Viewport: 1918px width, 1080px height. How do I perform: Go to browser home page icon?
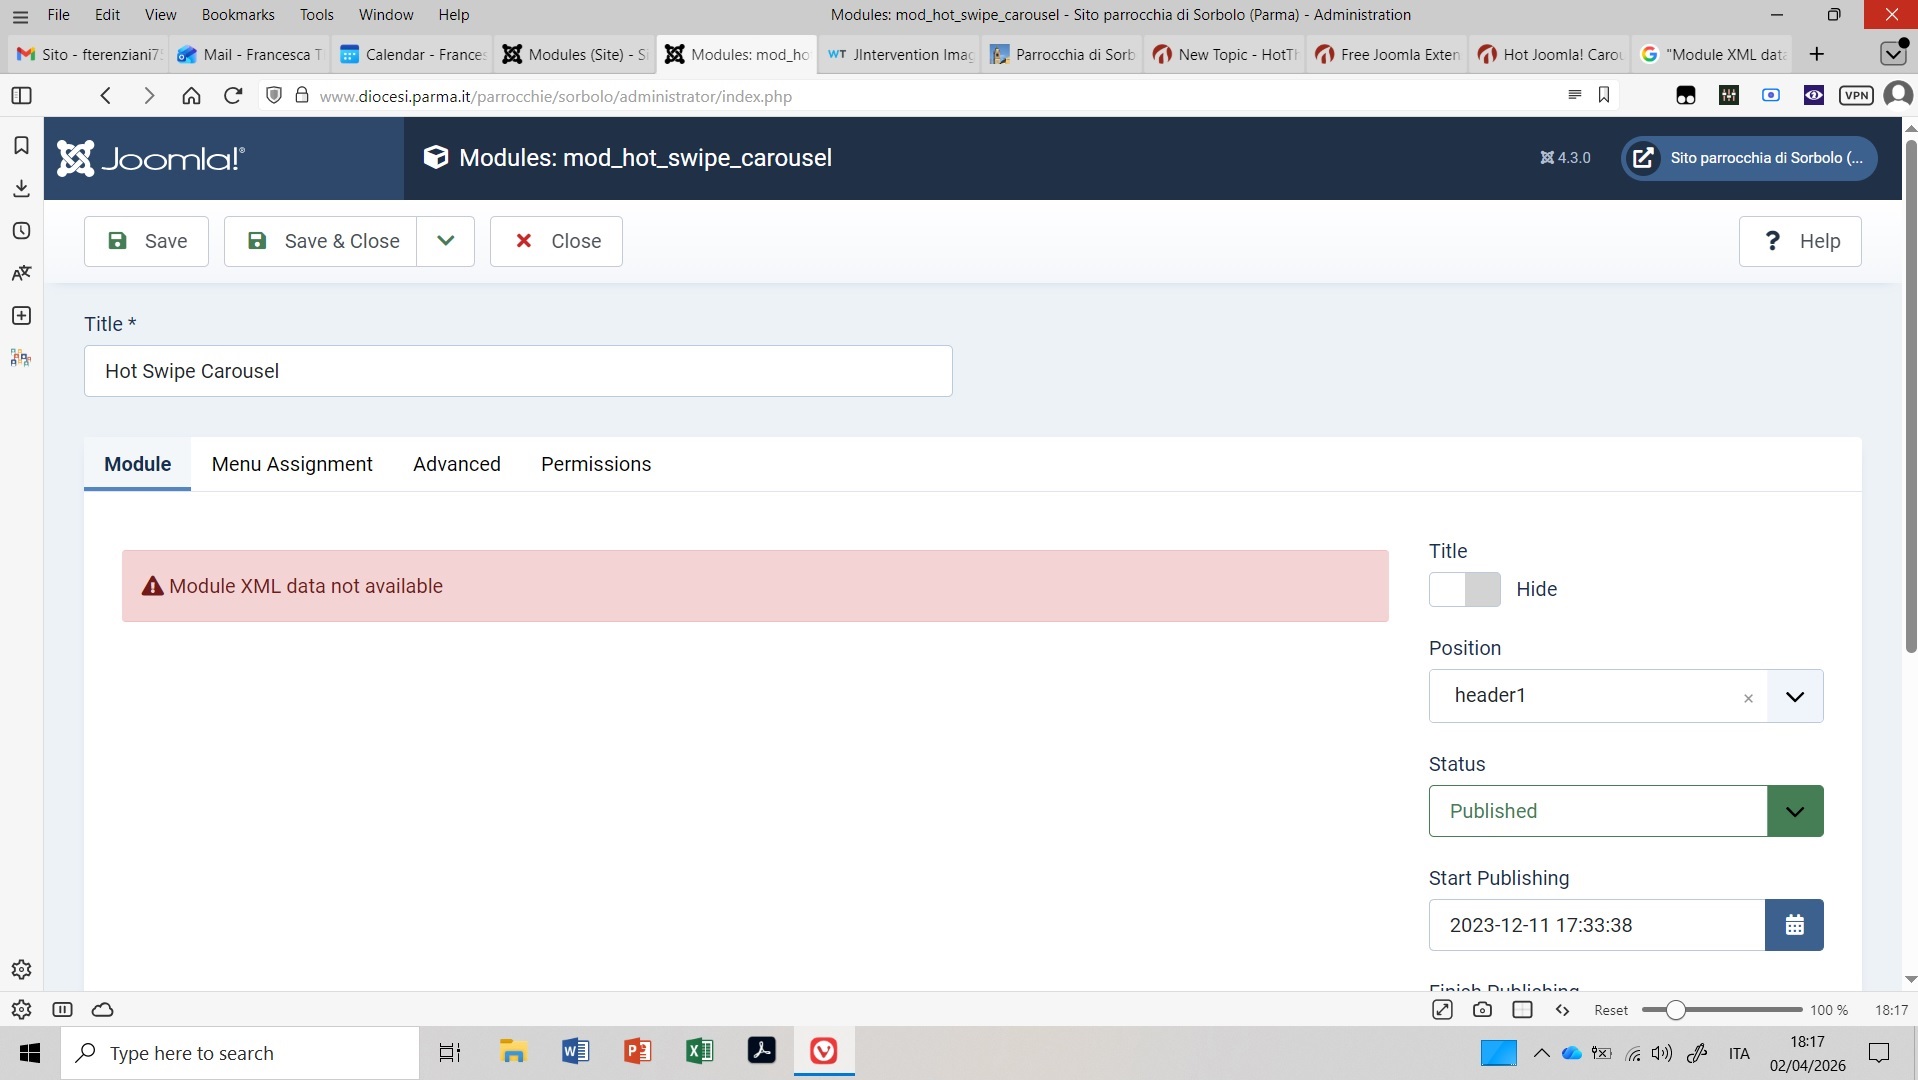click(191, 96)
